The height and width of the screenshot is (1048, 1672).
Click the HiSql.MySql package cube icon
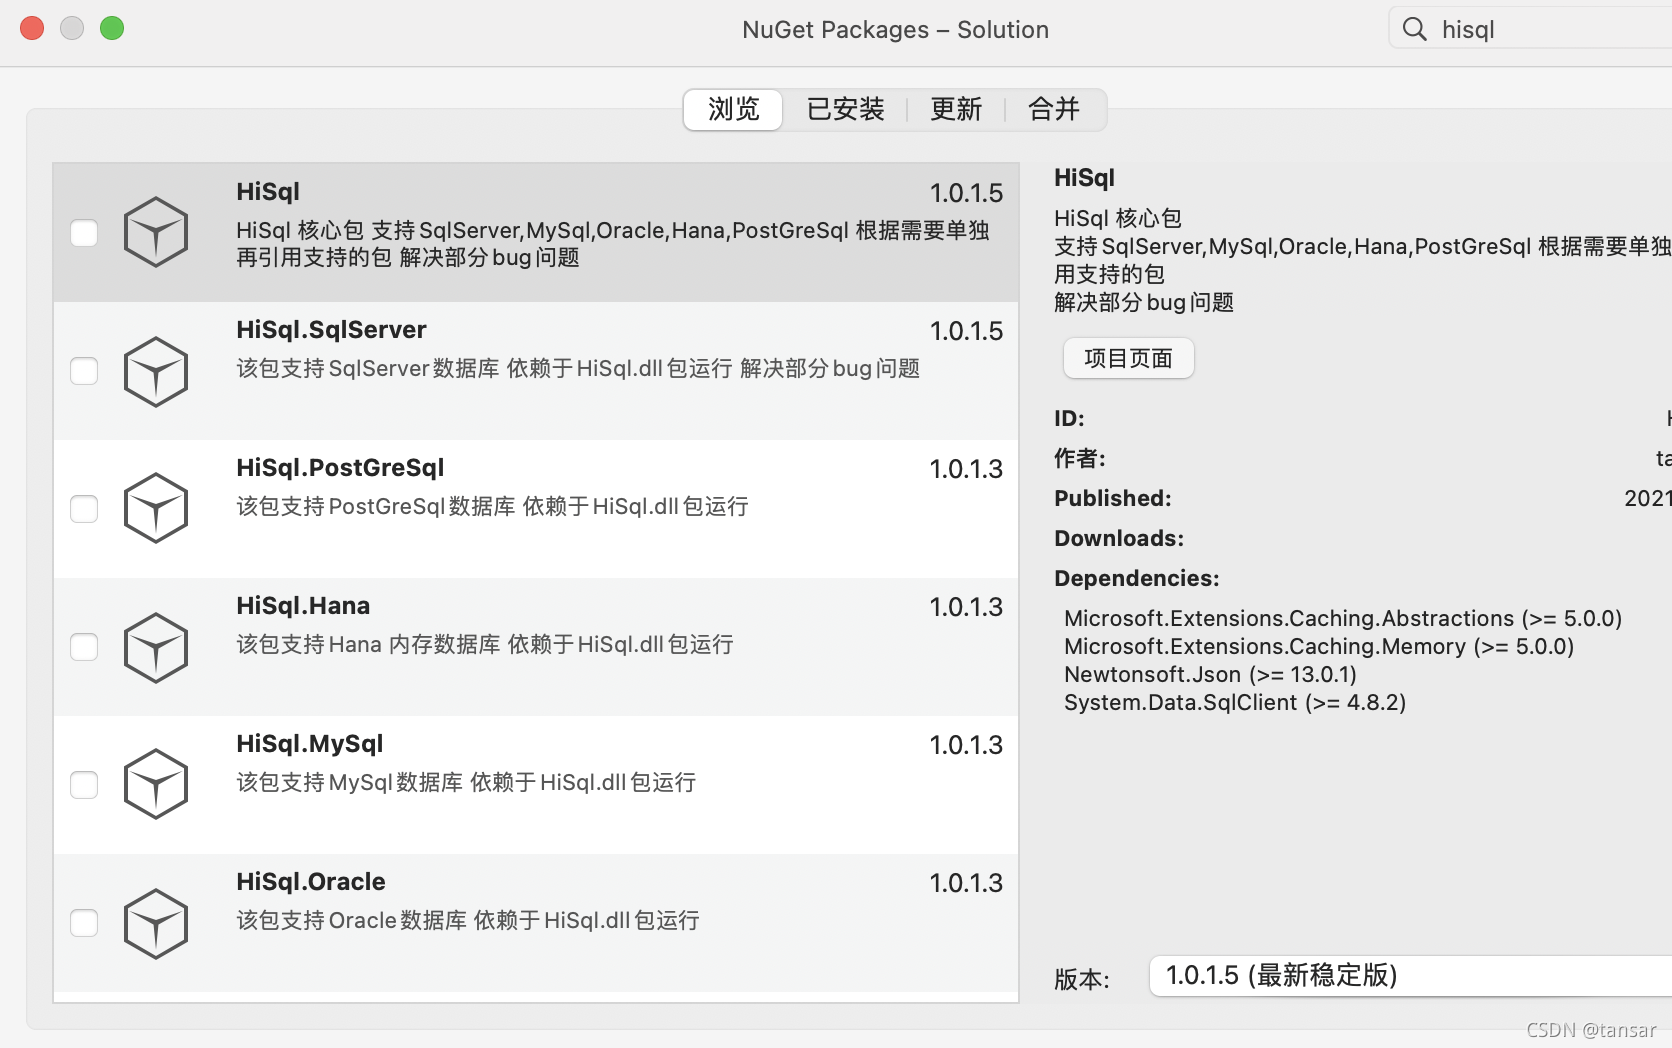(156, 784)
